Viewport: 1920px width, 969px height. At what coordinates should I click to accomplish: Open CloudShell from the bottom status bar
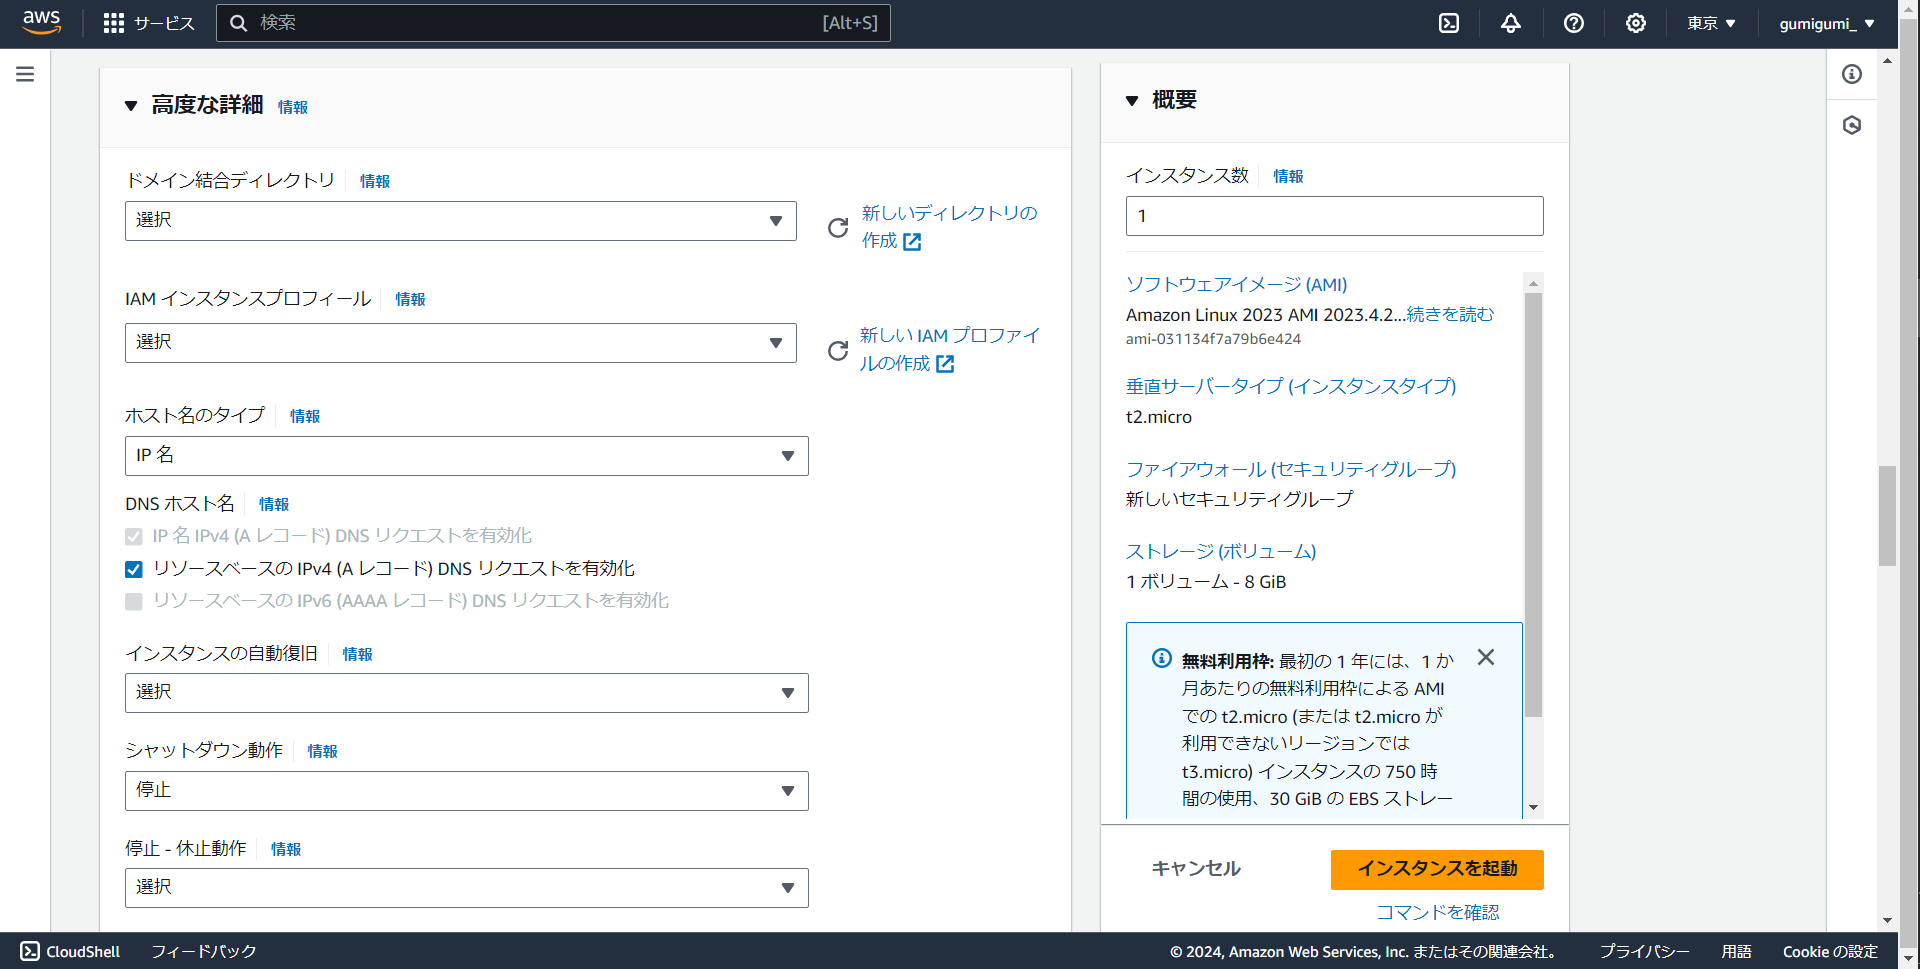coord(68,951)
